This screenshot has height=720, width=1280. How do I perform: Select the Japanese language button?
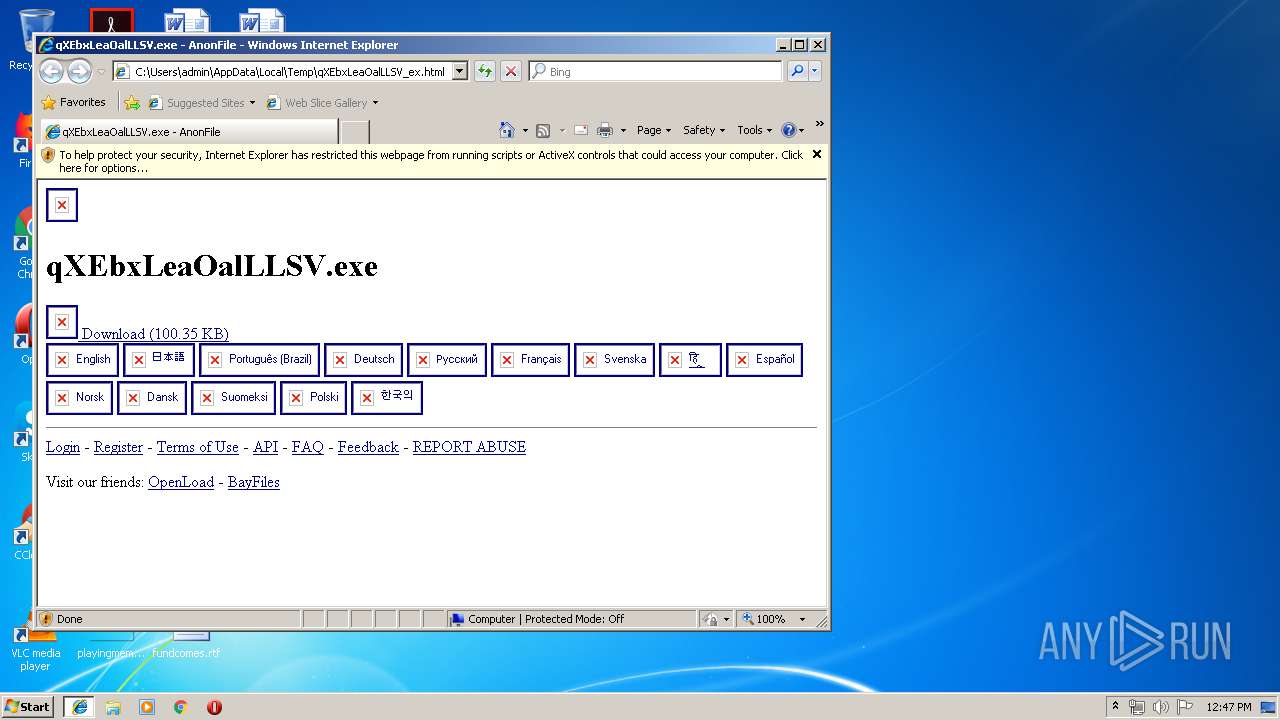159,359
